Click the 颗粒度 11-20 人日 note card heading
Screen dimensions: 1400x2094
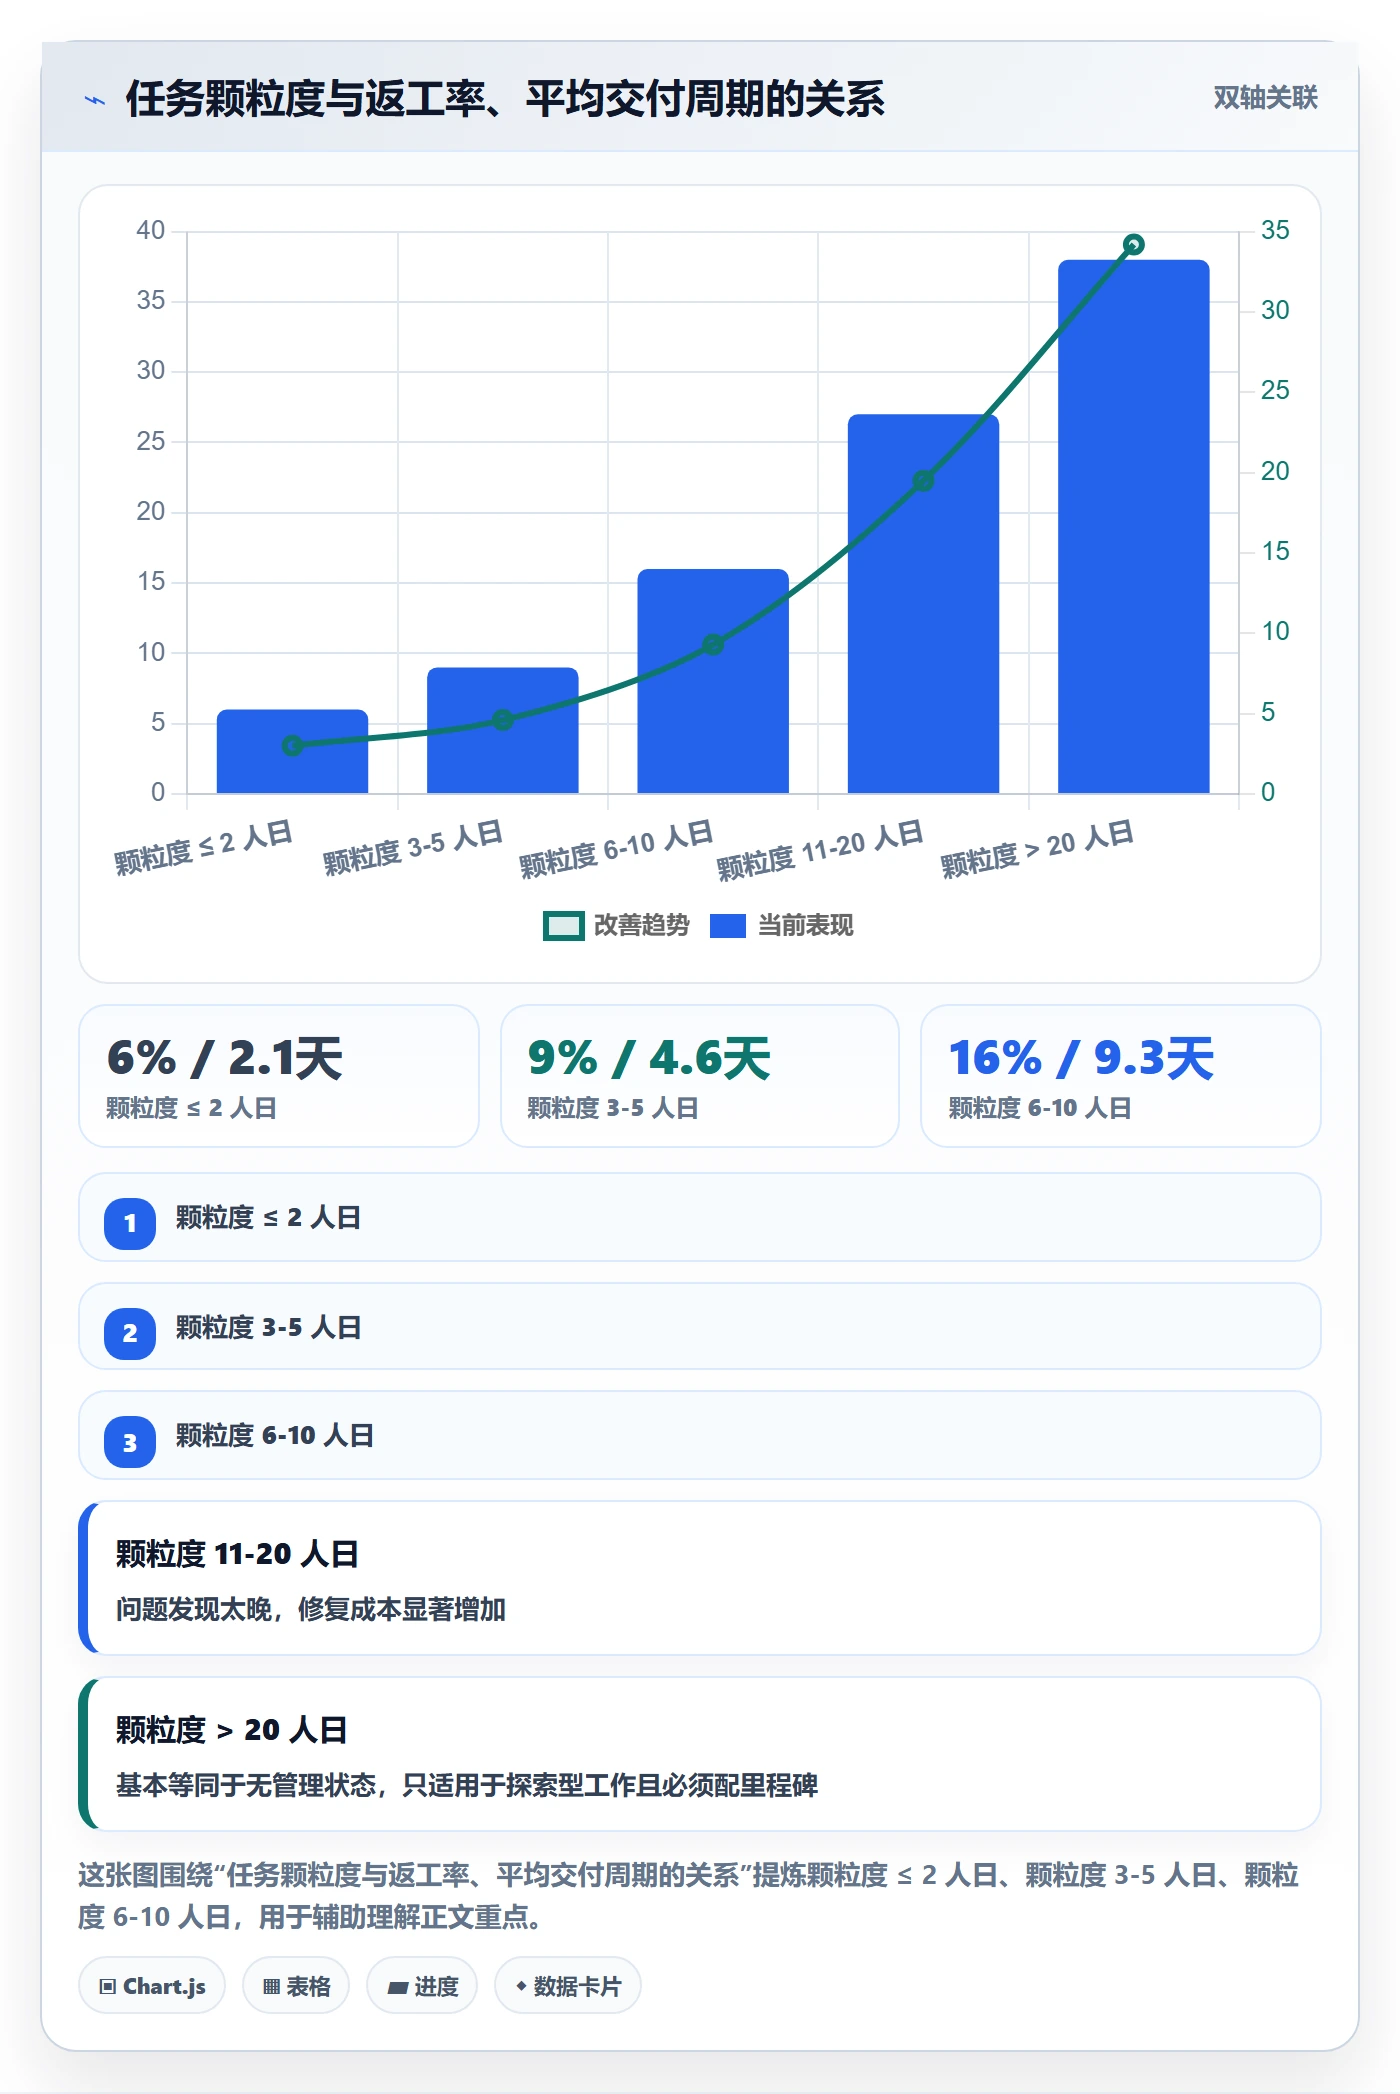click(x=237, y=1554)
